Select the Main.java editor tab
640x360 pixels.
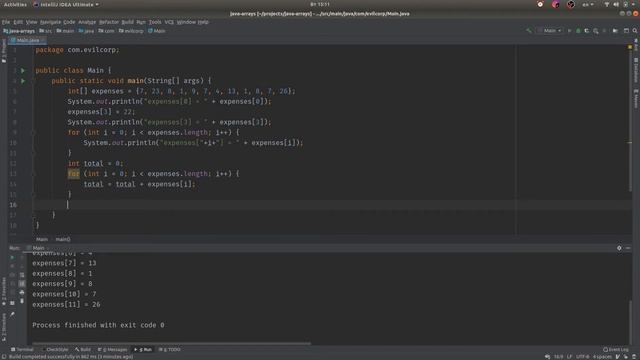pos(27,40)
